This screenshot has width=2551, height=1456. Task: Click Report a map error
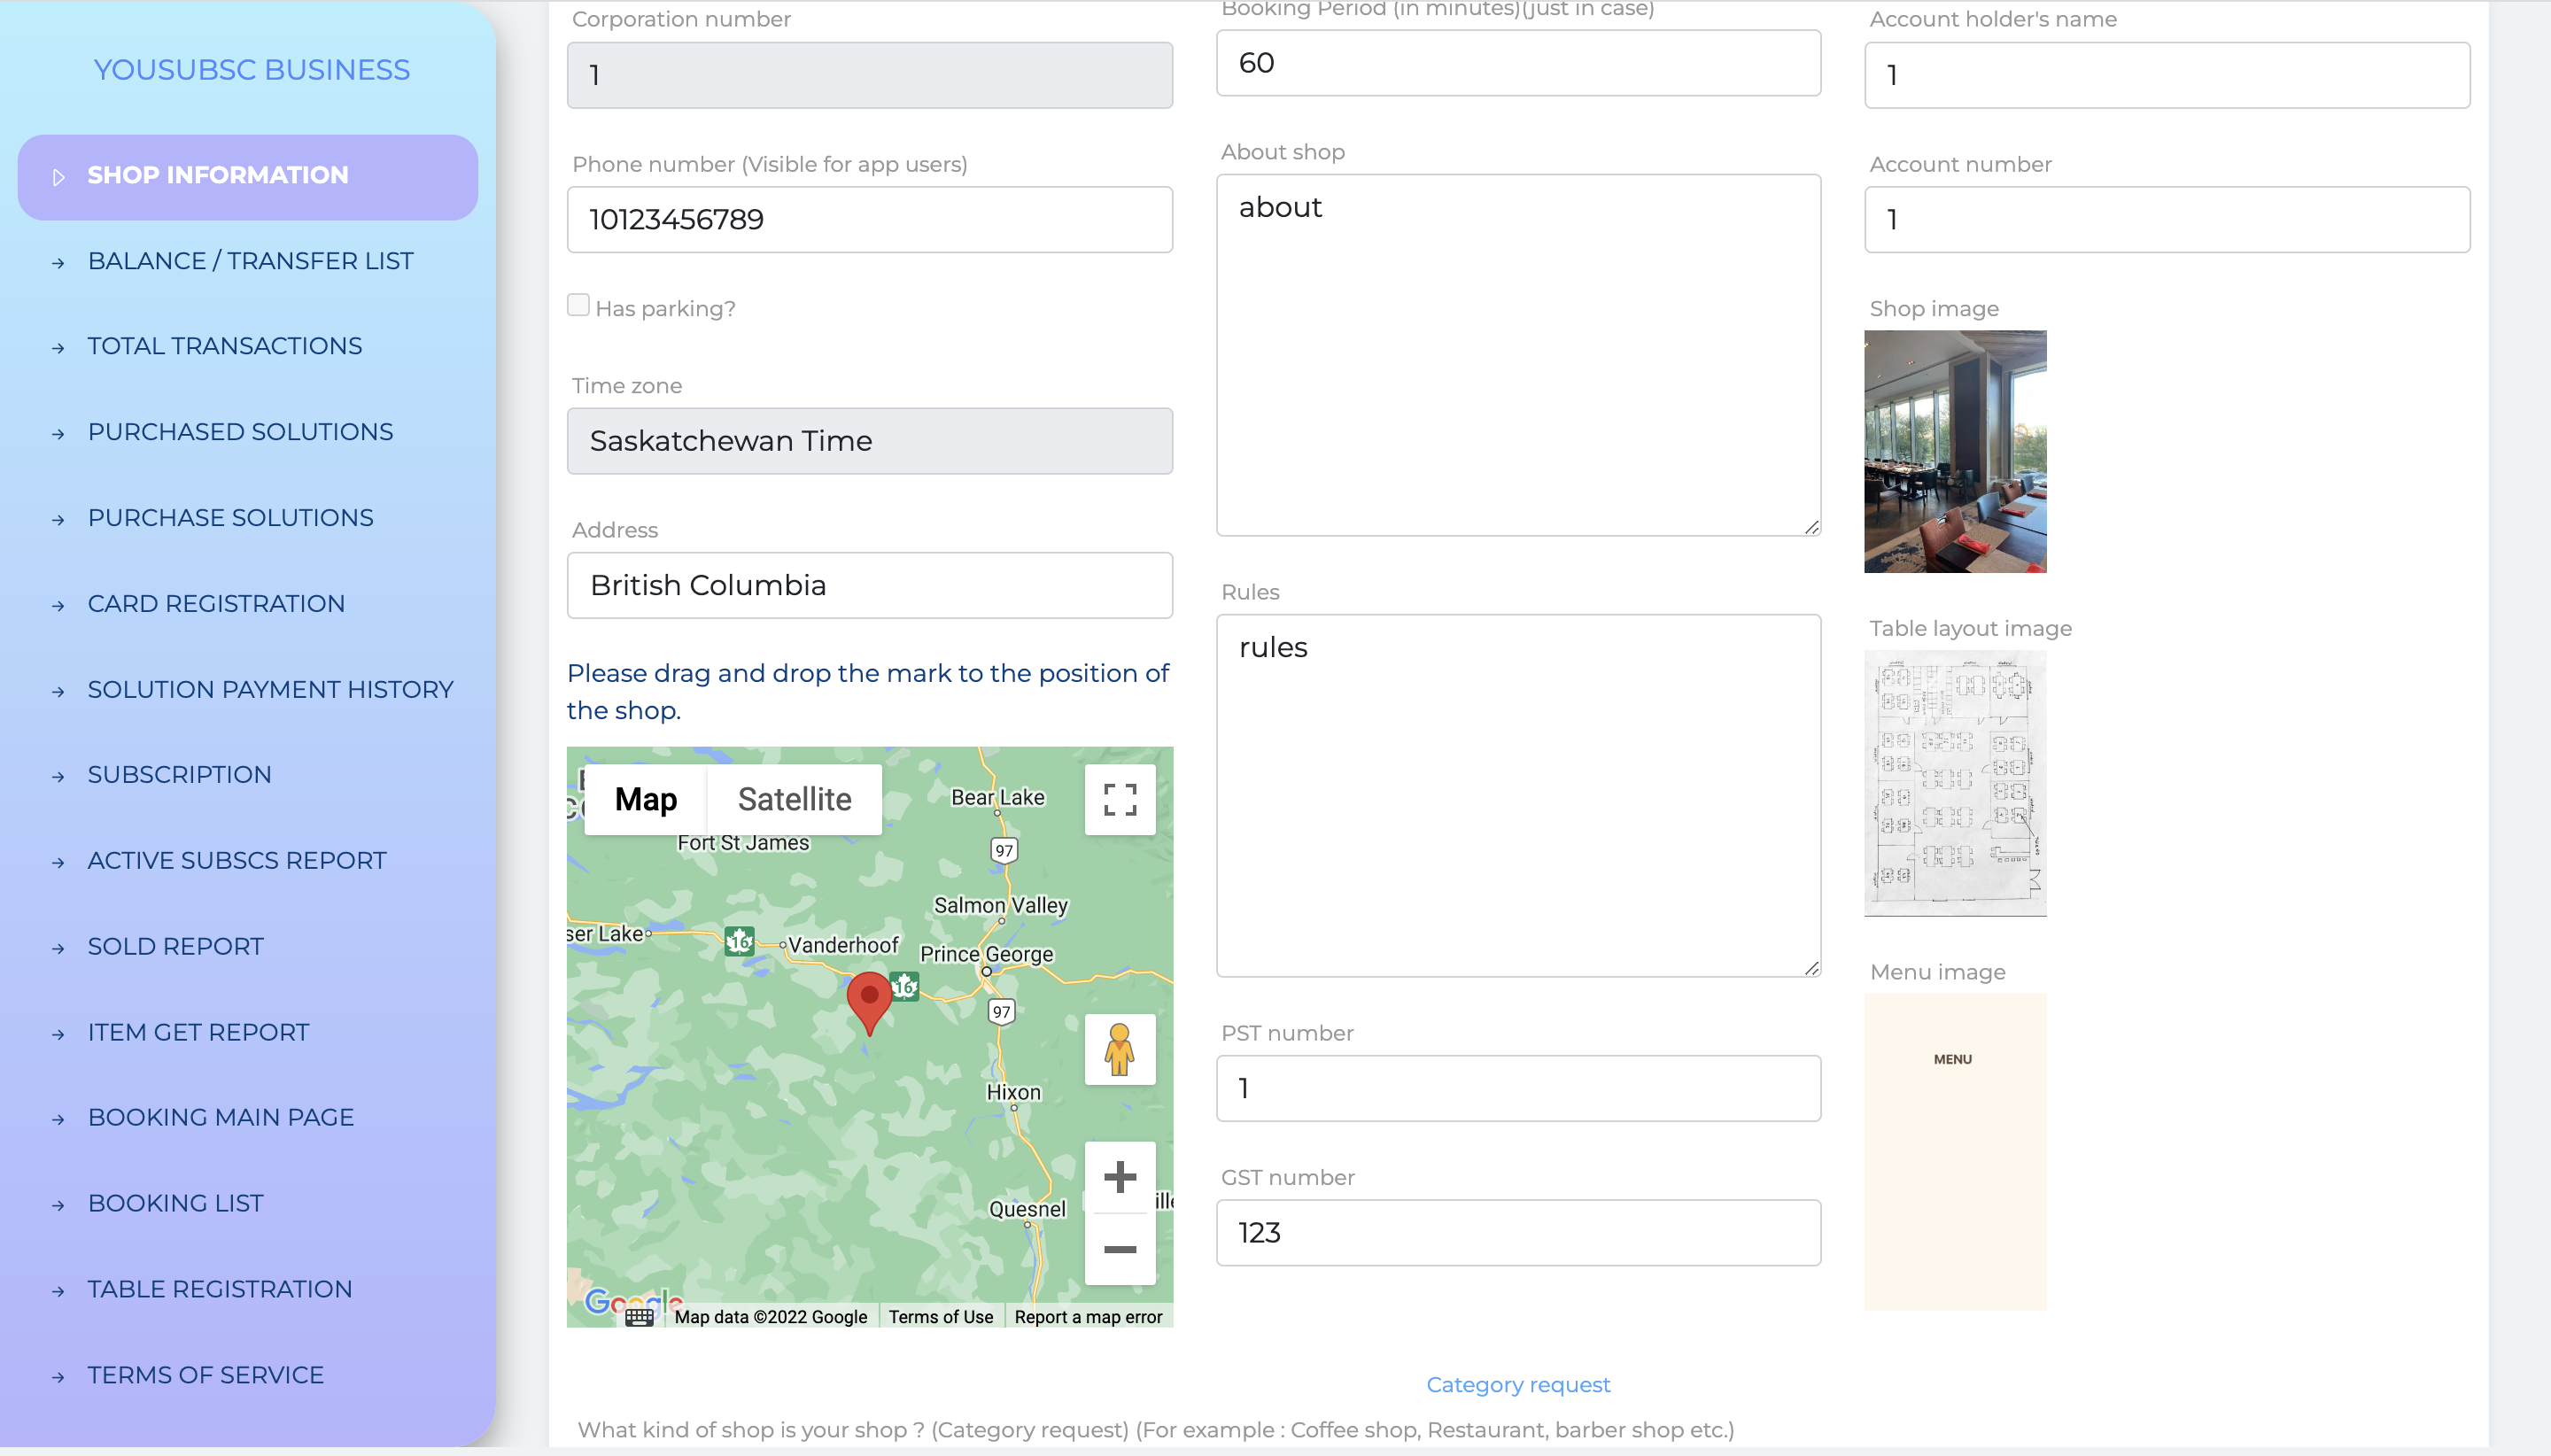(x=1087, y=1317)
